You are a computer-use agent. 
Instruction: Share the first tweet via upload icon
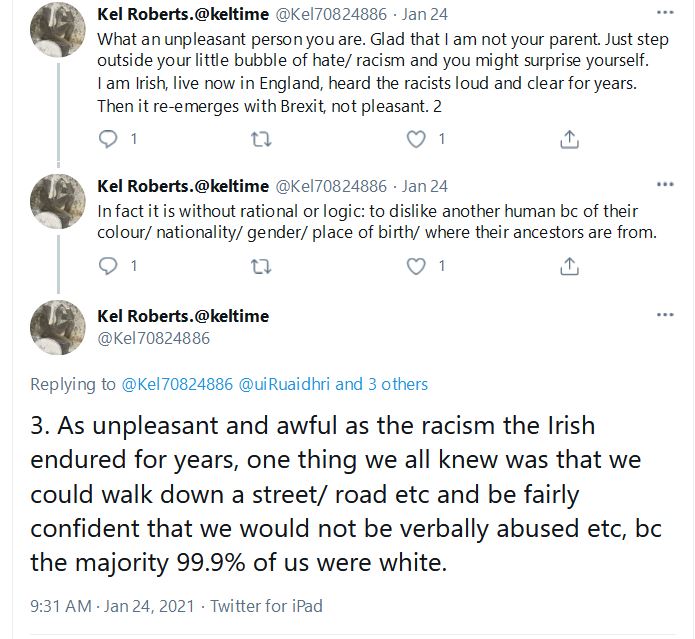click(x=570, y=139)
